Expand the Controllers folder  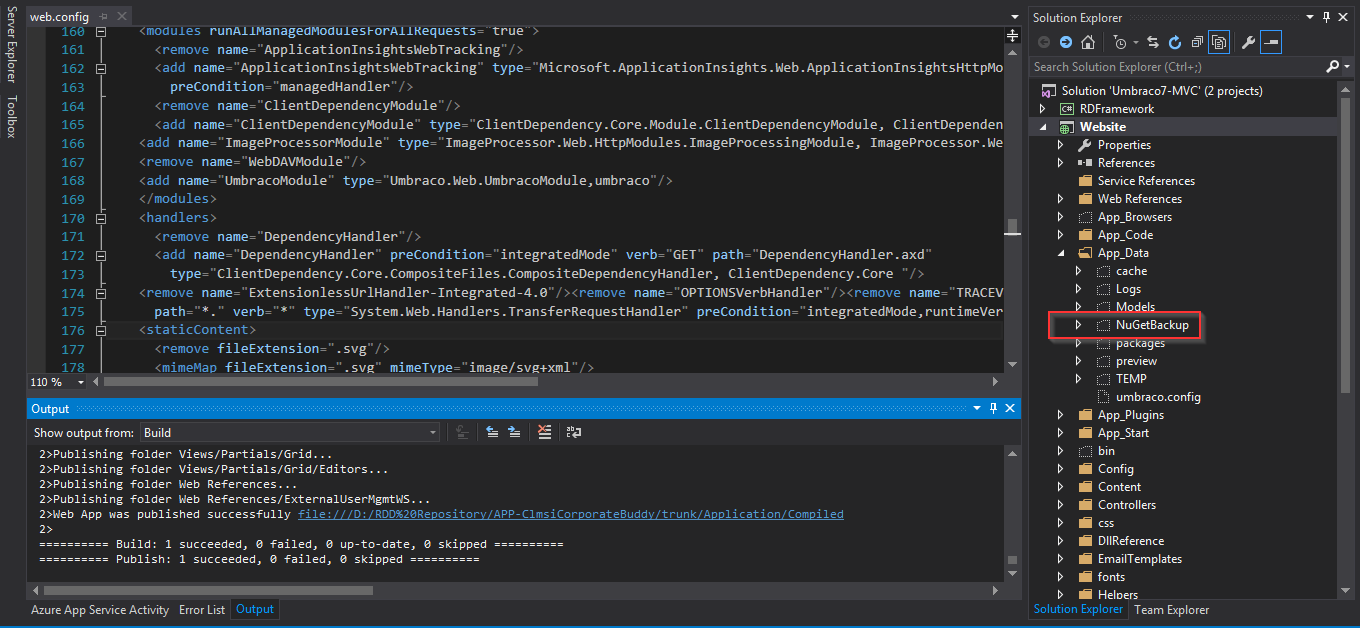point(1061,505)
